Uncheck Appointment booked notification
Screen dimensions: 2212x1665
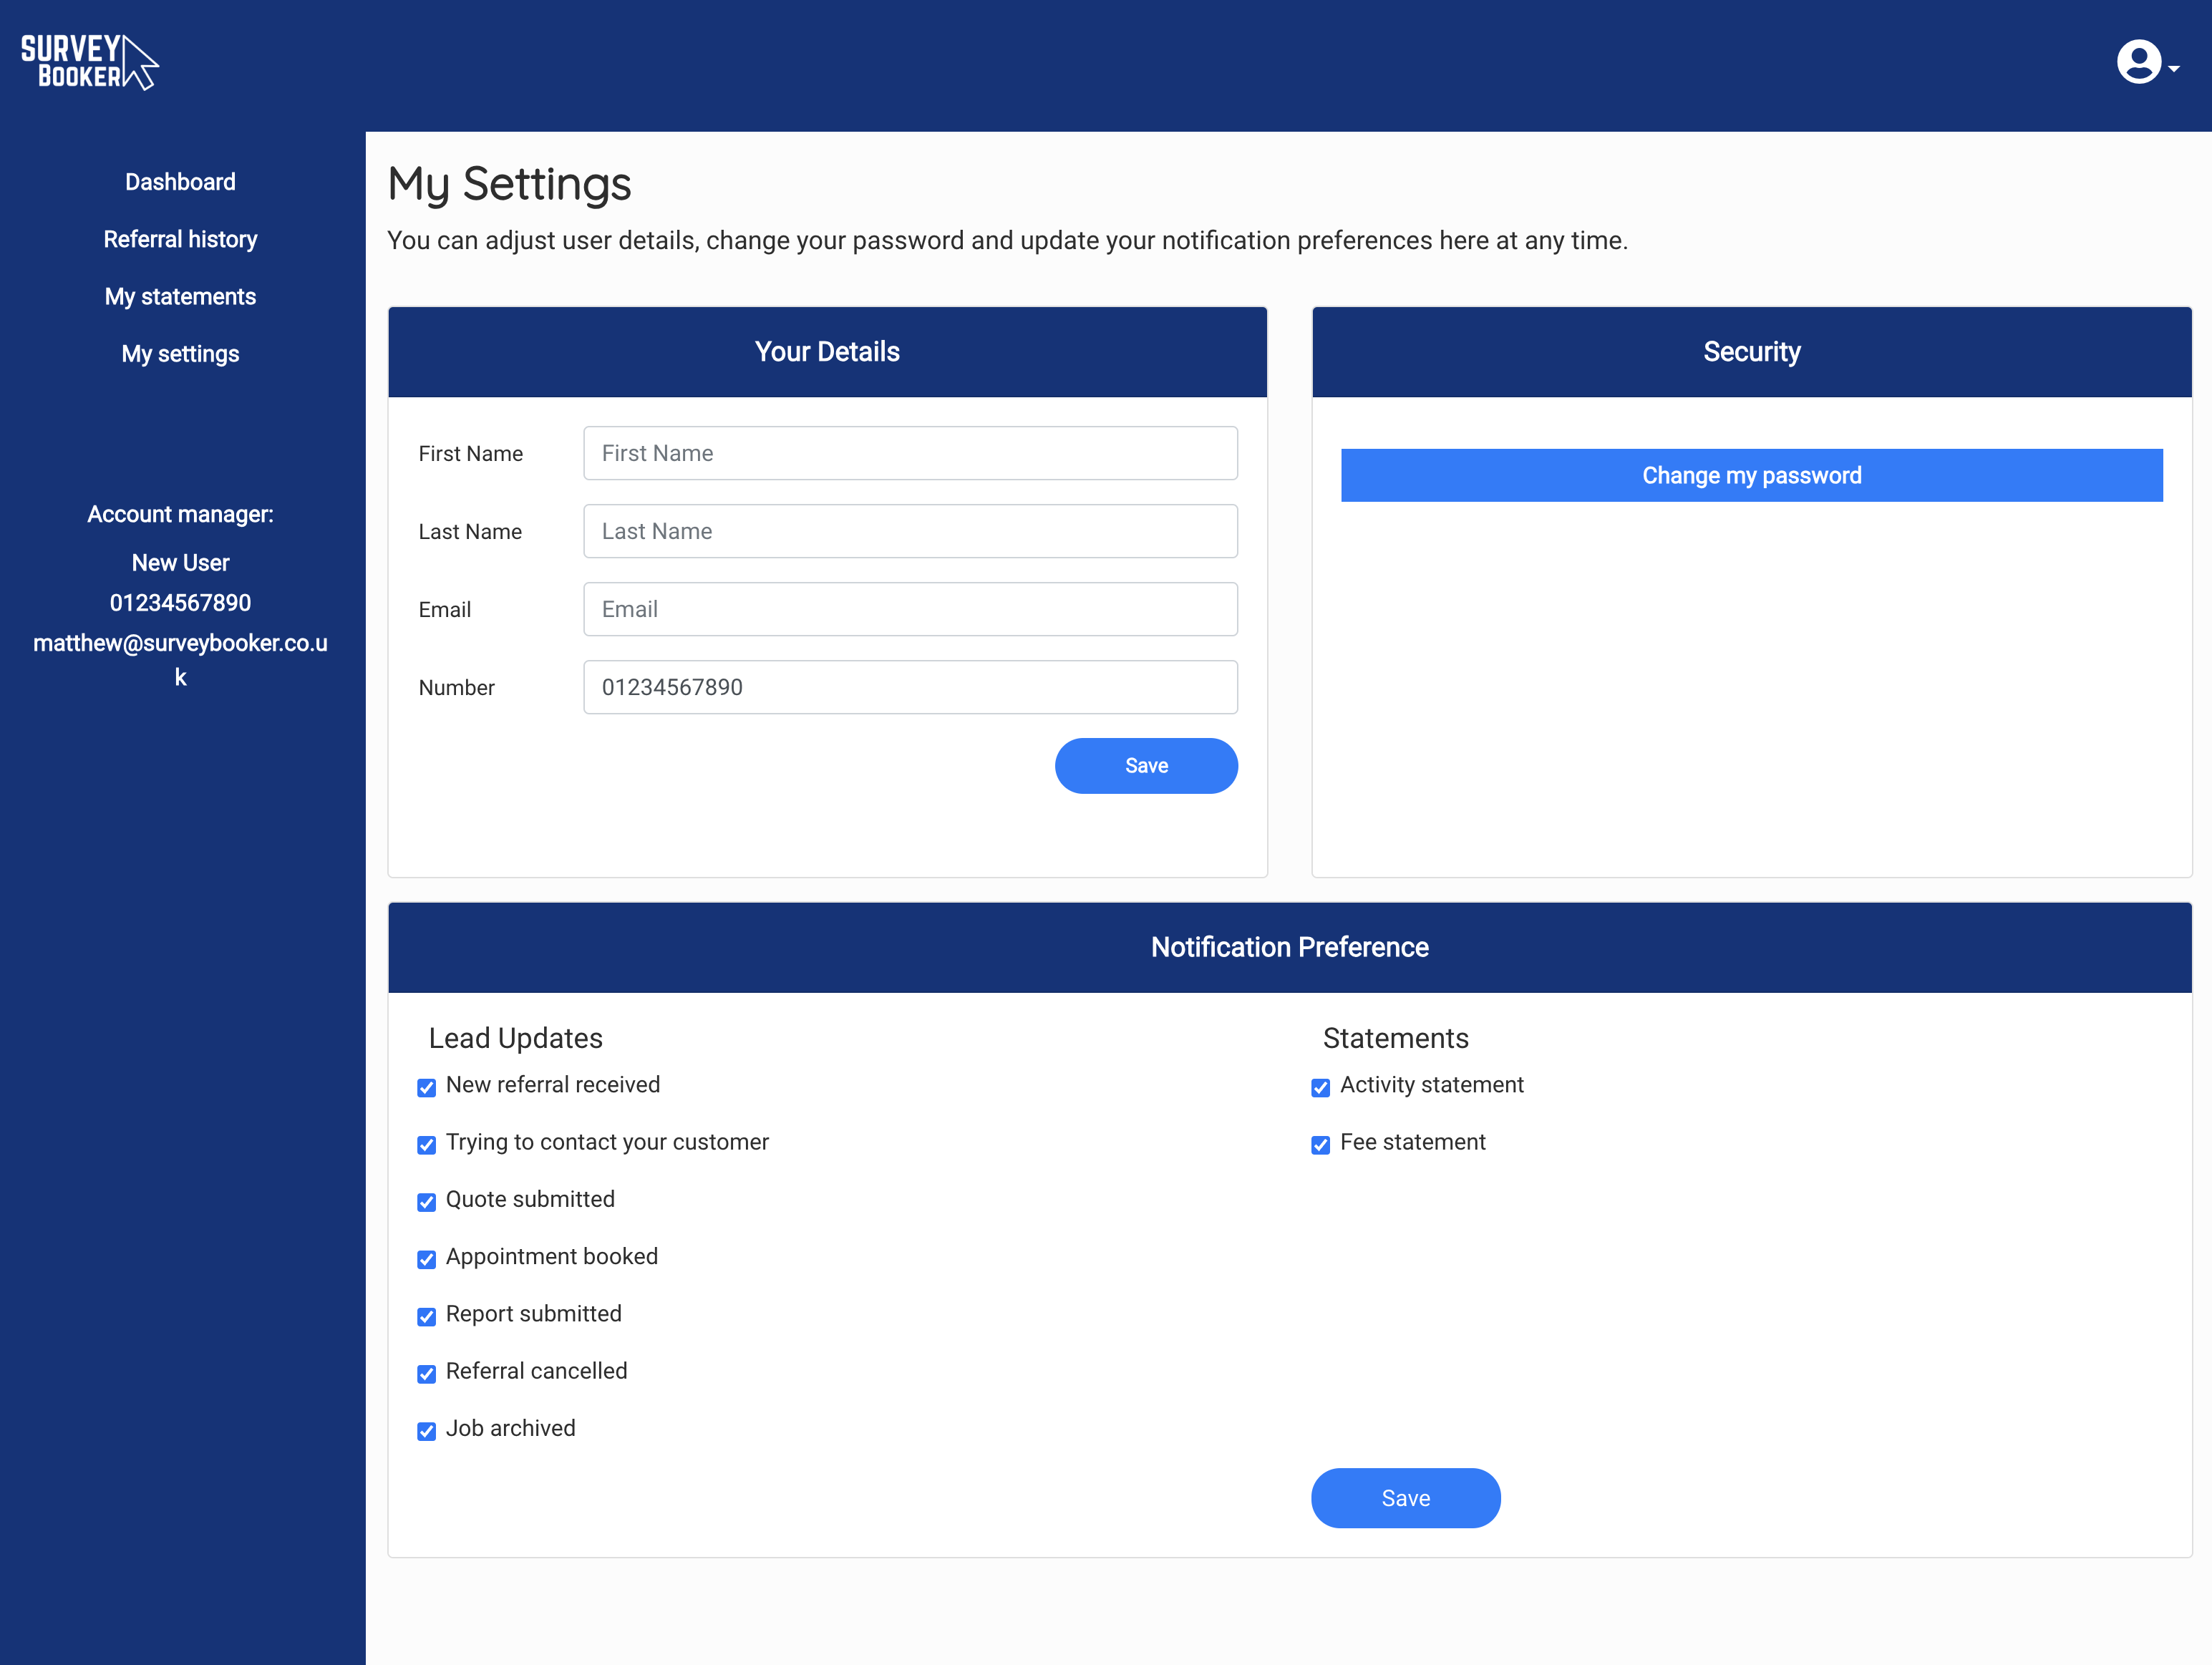click(x=427, y=1259)
